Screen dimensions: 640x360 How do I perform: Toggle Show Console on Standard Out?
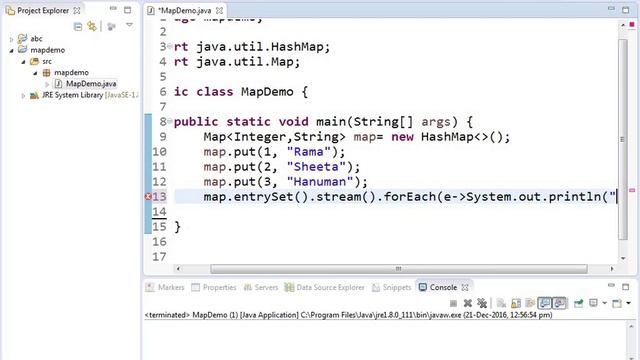[x=544, y=303]
